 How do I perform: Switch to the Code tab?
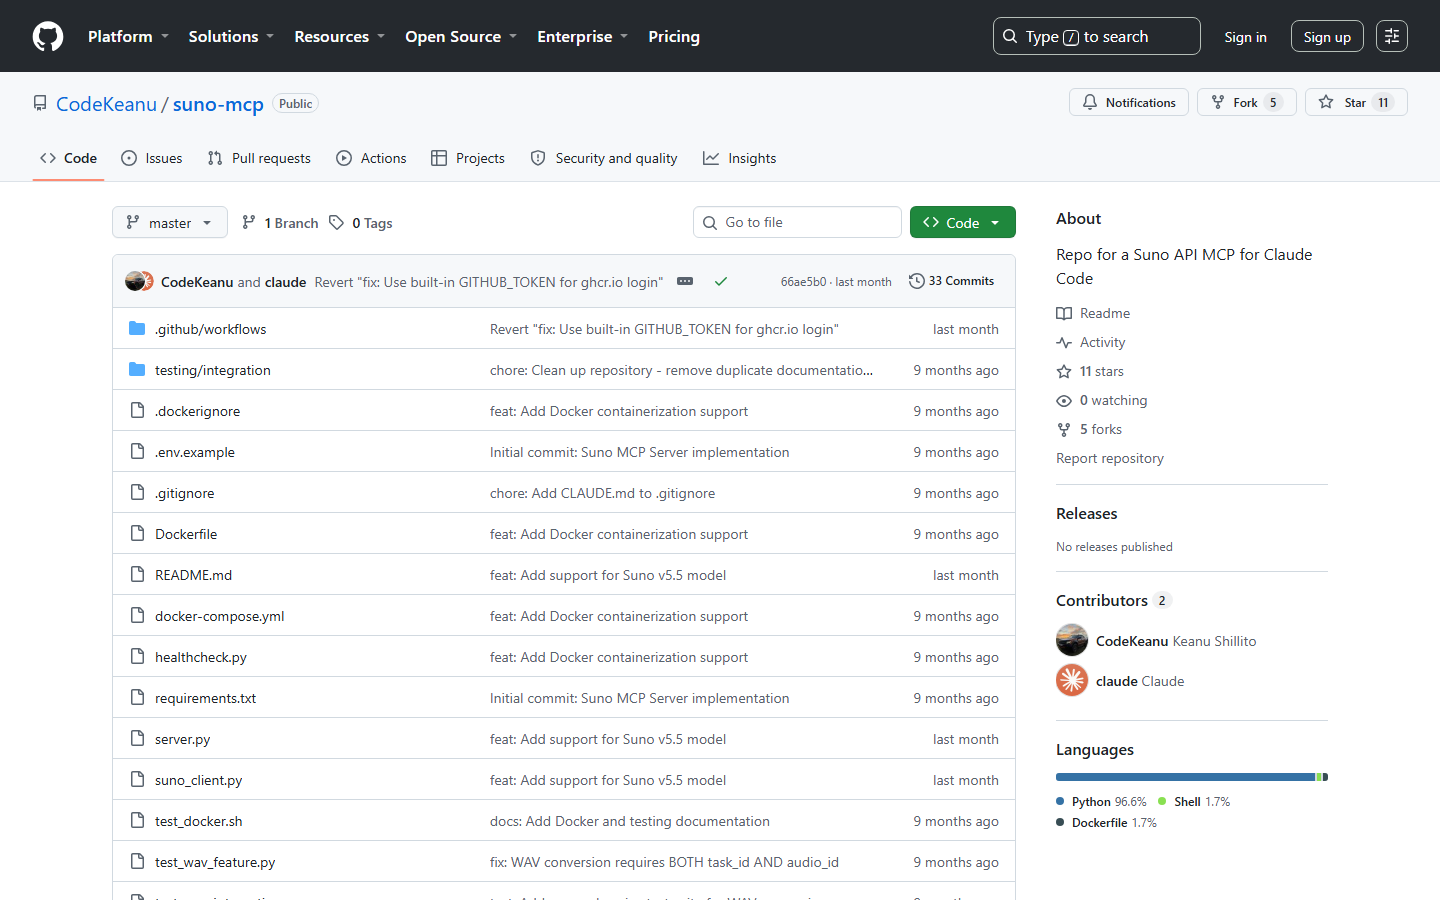tap(68, 158)
